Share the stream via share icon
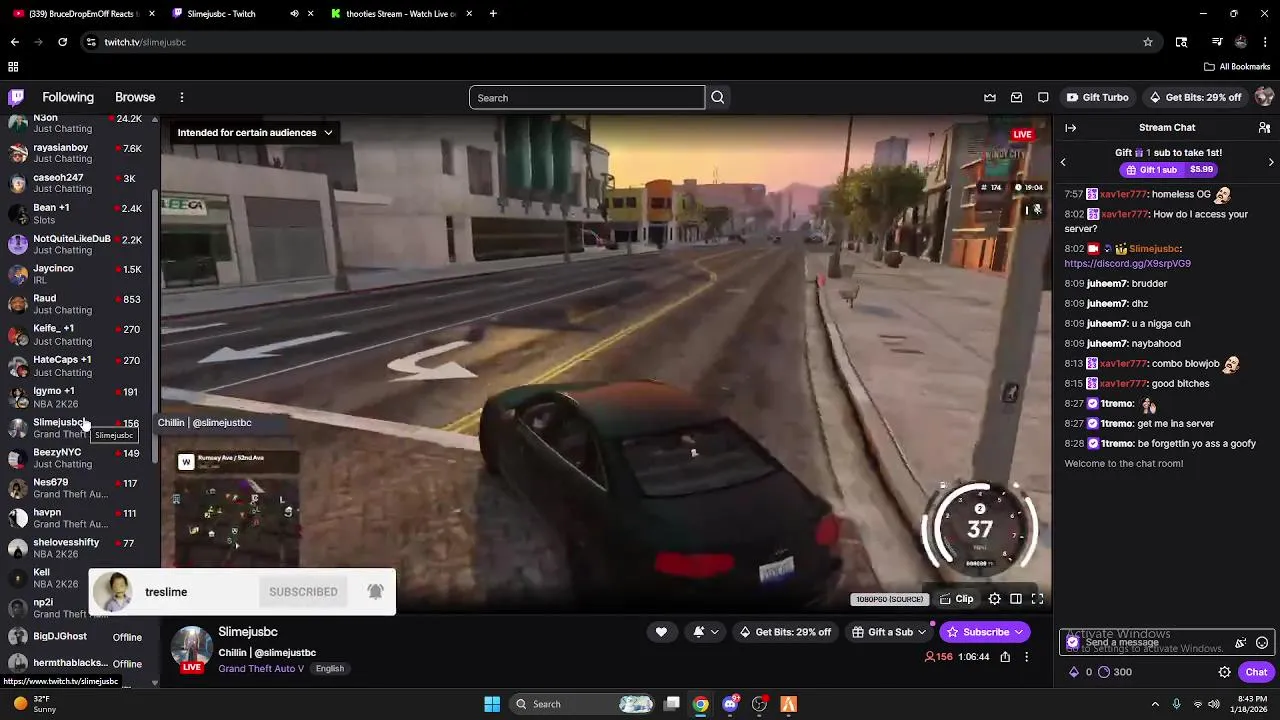The width and height of the screenshot is (1280, 720). point(1005,657)
